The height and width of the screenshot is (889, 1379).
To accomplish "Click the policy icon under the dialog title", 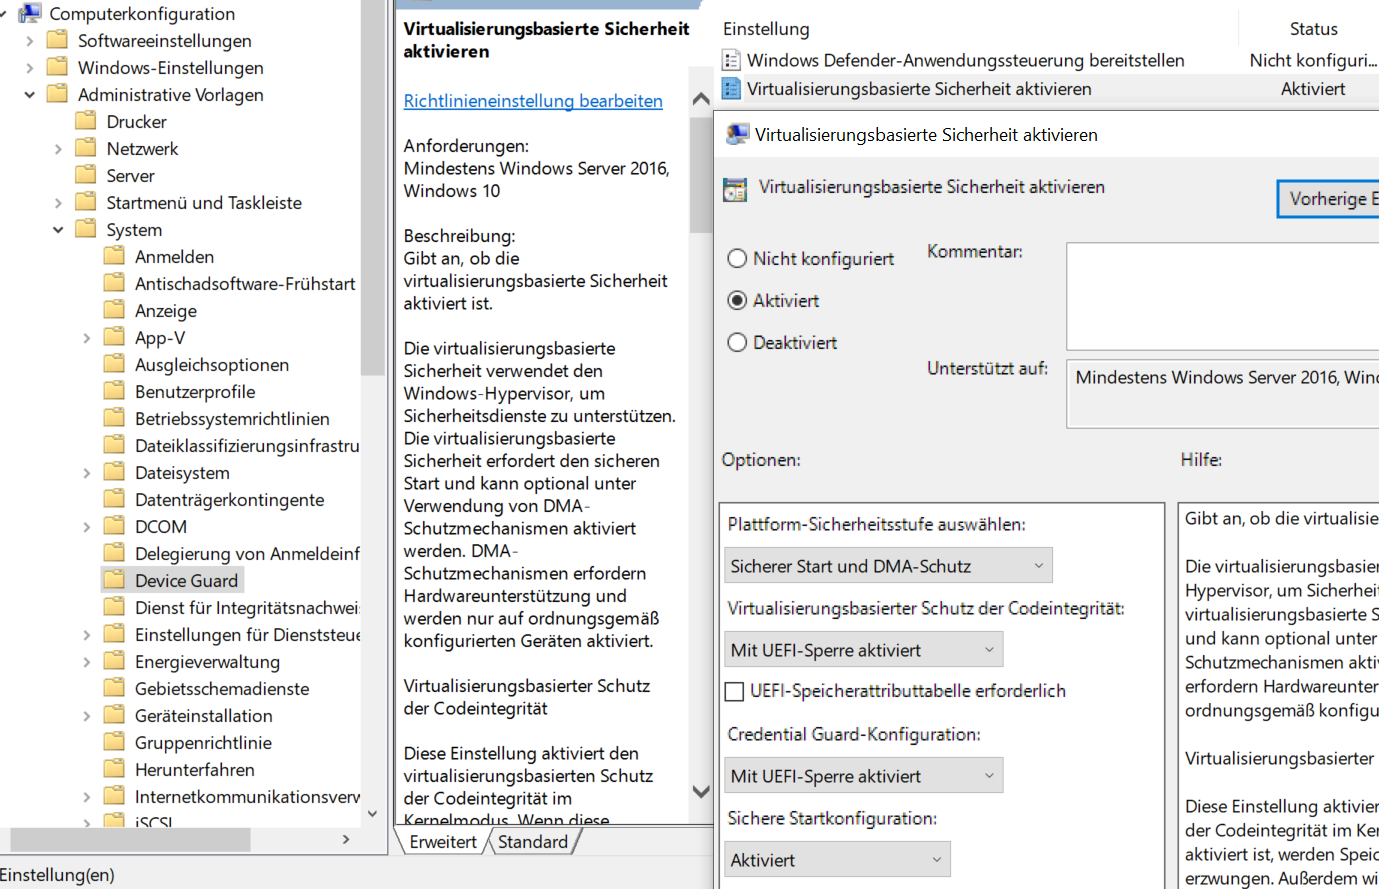I will (x=735, y=189).
